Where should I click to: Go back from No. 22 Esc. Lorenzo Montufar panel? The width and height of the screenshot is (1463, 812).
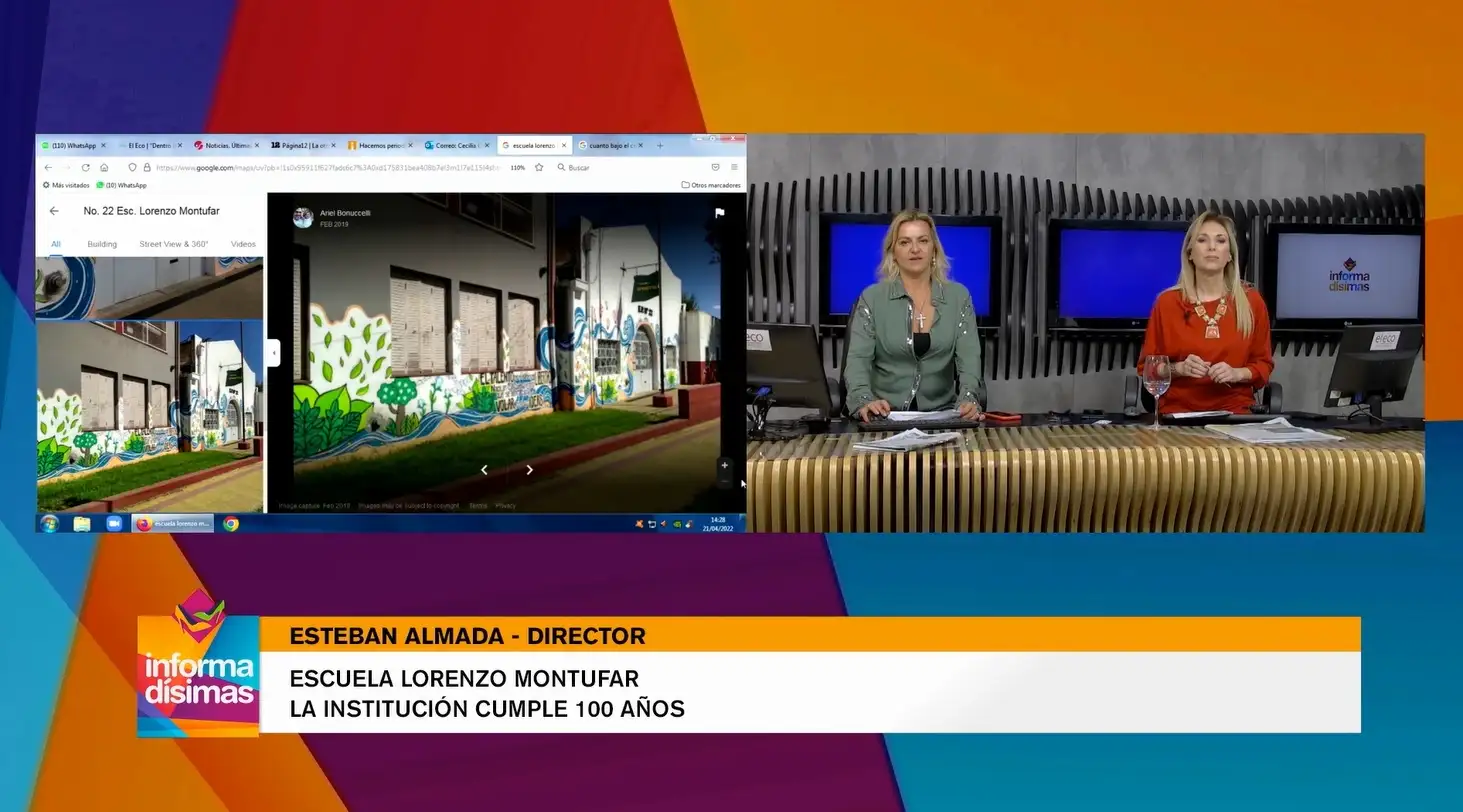pos(54,211)
